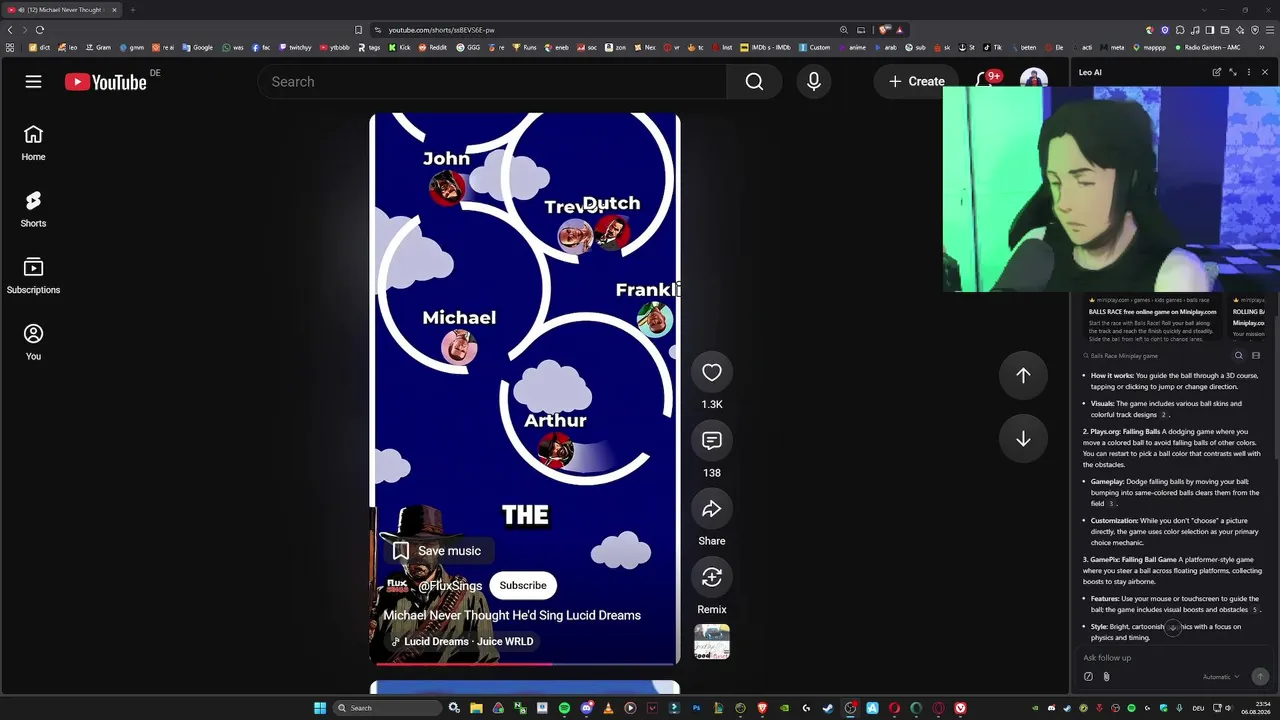Open the taskbar clock and date
The image size is (1280, 720).
pos(1255,708)
